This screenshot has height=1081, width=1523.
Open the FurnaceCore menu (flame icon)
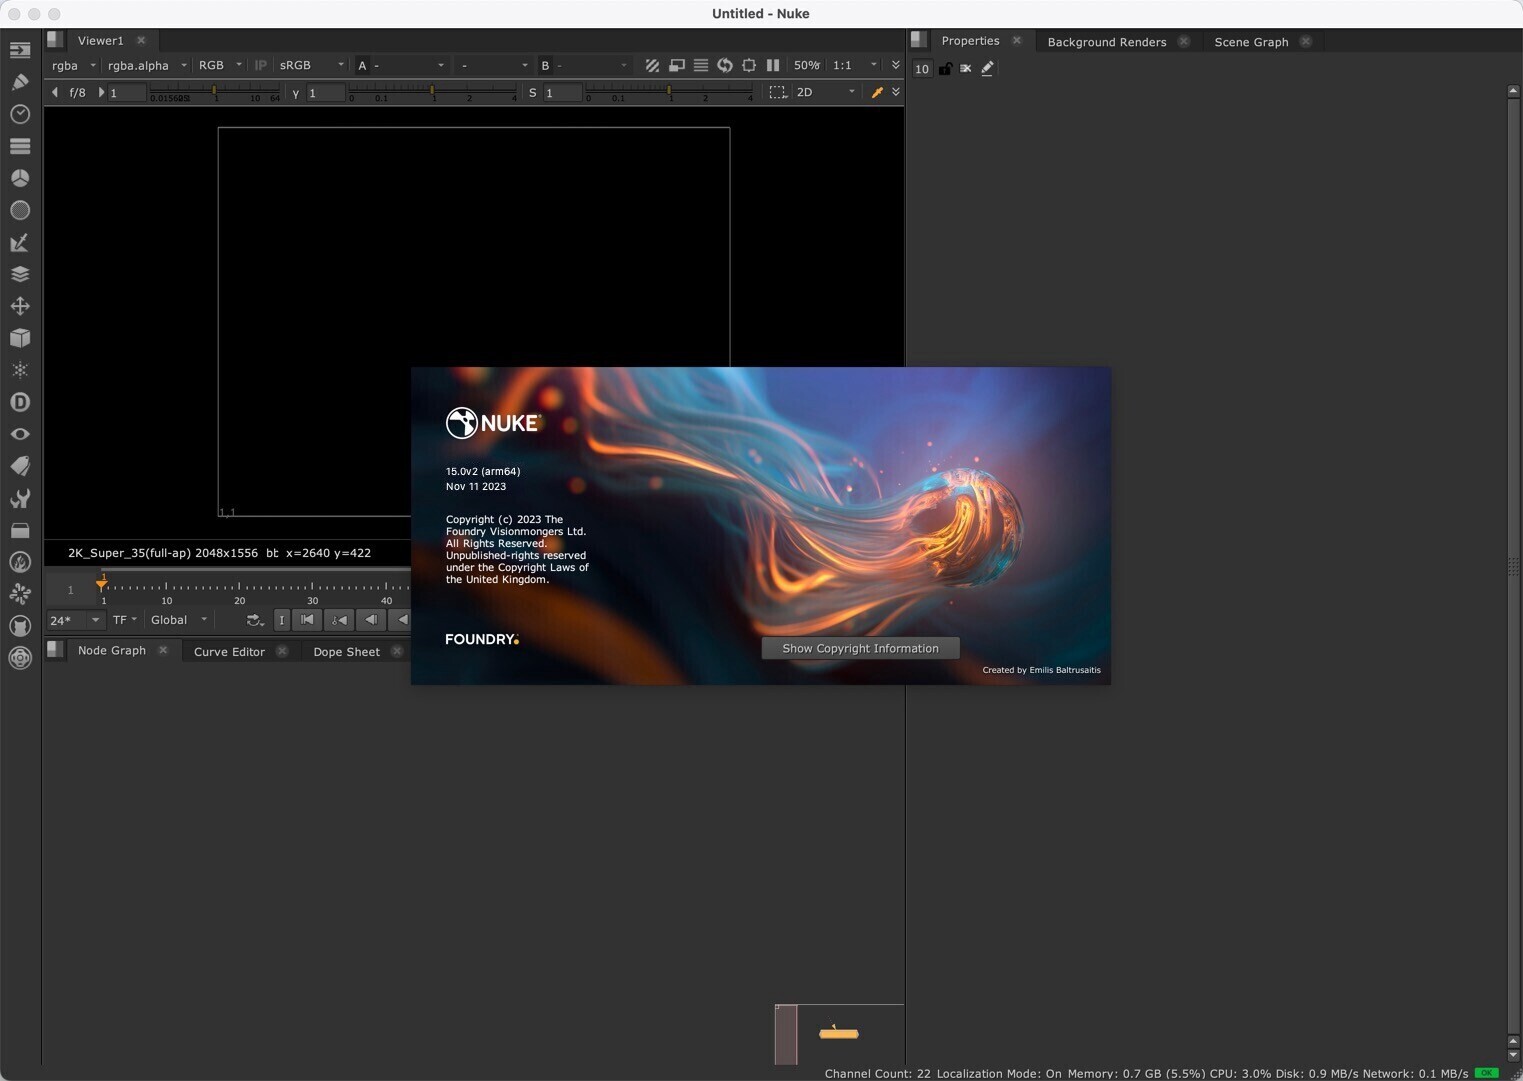tap(20, 562)
